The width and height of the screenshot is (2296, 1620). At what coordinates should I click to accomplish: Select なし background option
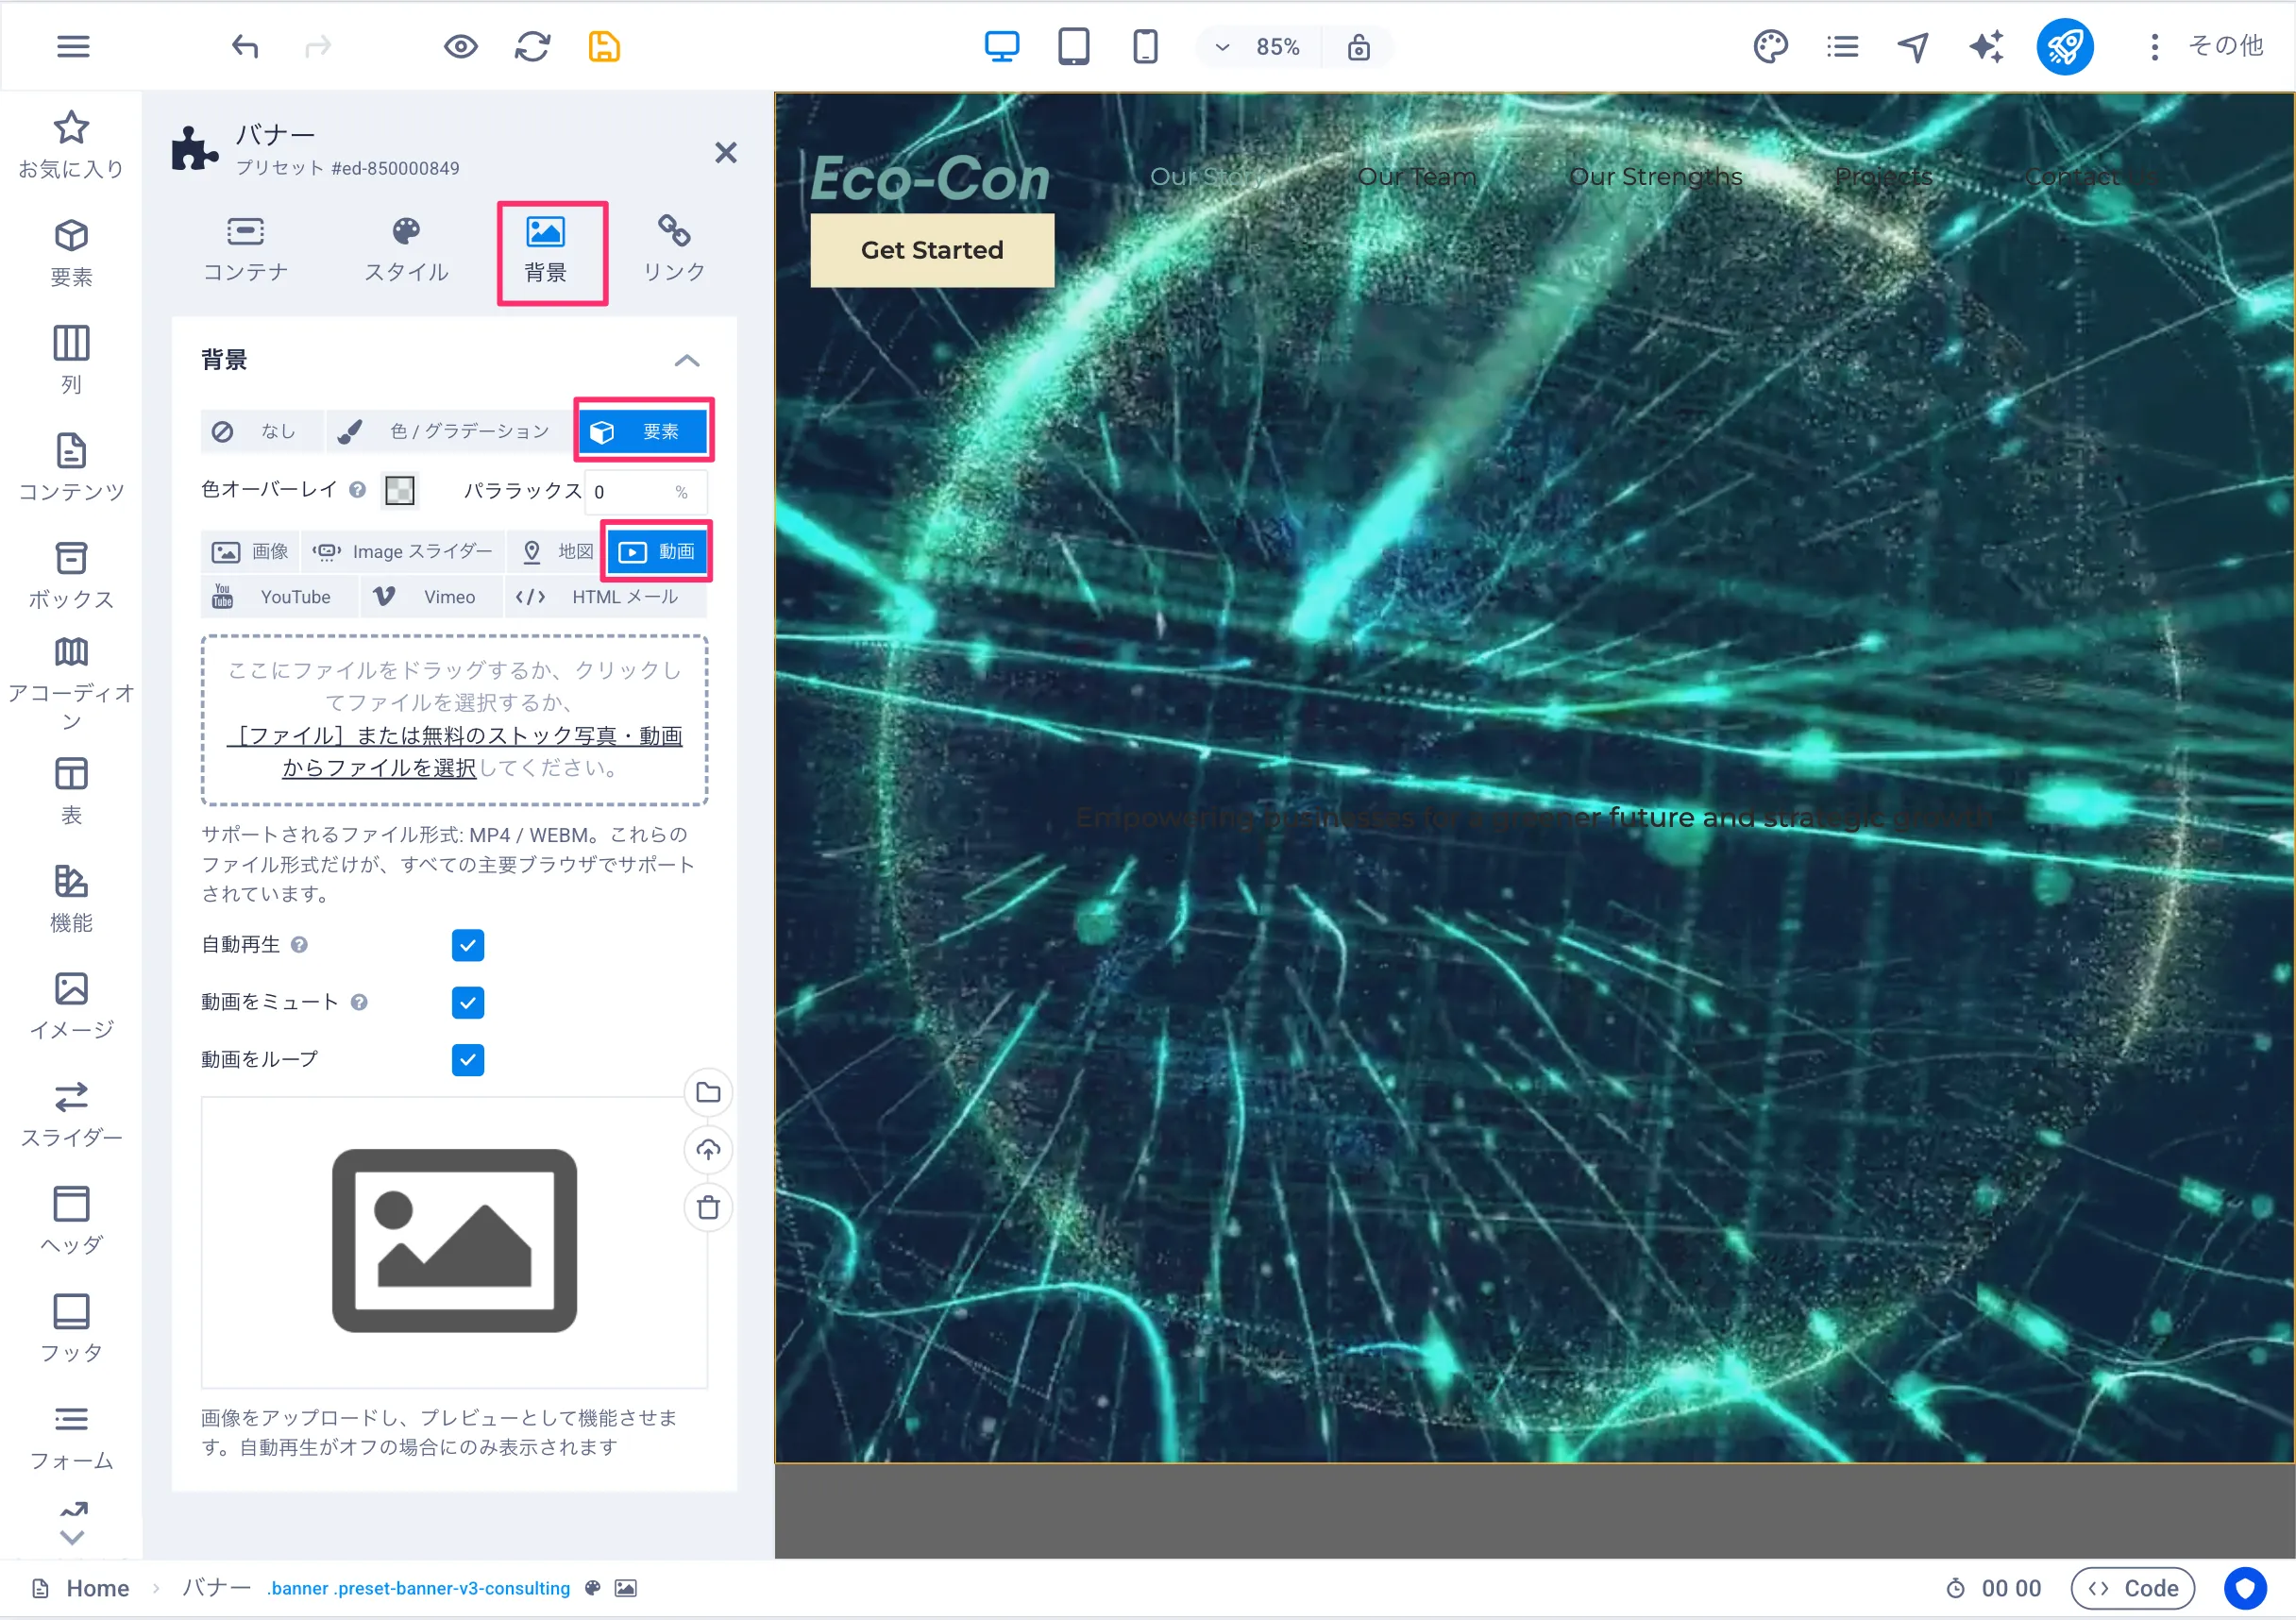tap(261, 431)
